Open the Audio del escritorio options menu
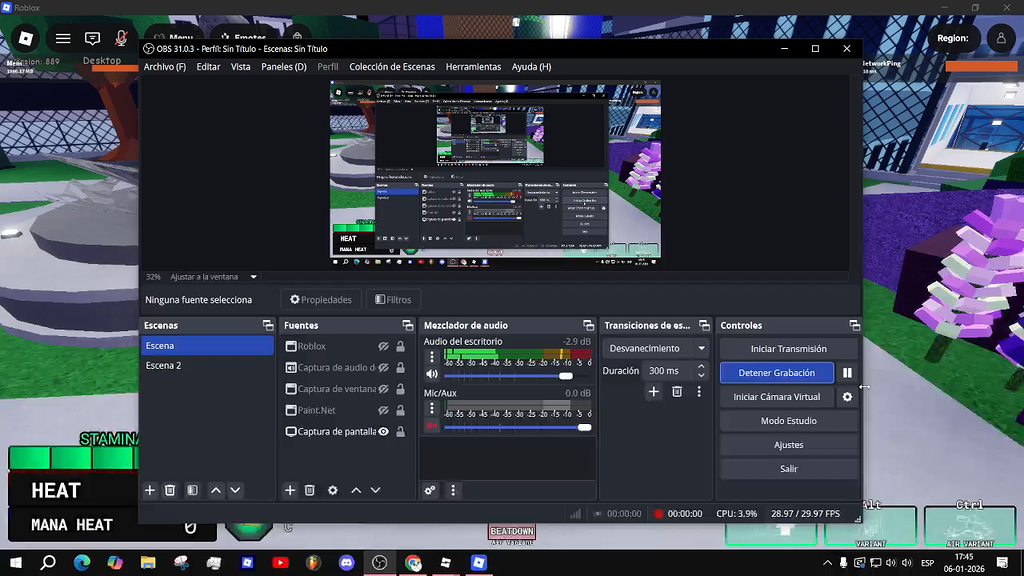Screen dimensions: 1024x576 (431, 356)
